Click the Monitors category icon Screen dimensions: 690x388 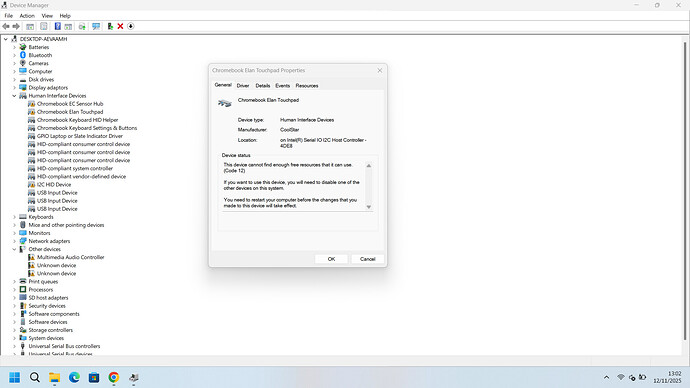click(x=23, y=233)
